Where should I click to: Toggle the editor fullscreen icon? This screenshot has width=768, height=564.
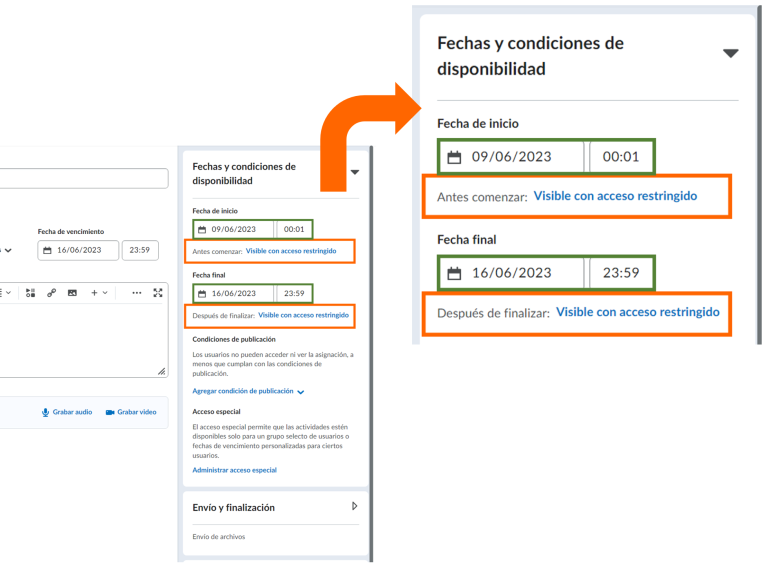tap(157, 293)
